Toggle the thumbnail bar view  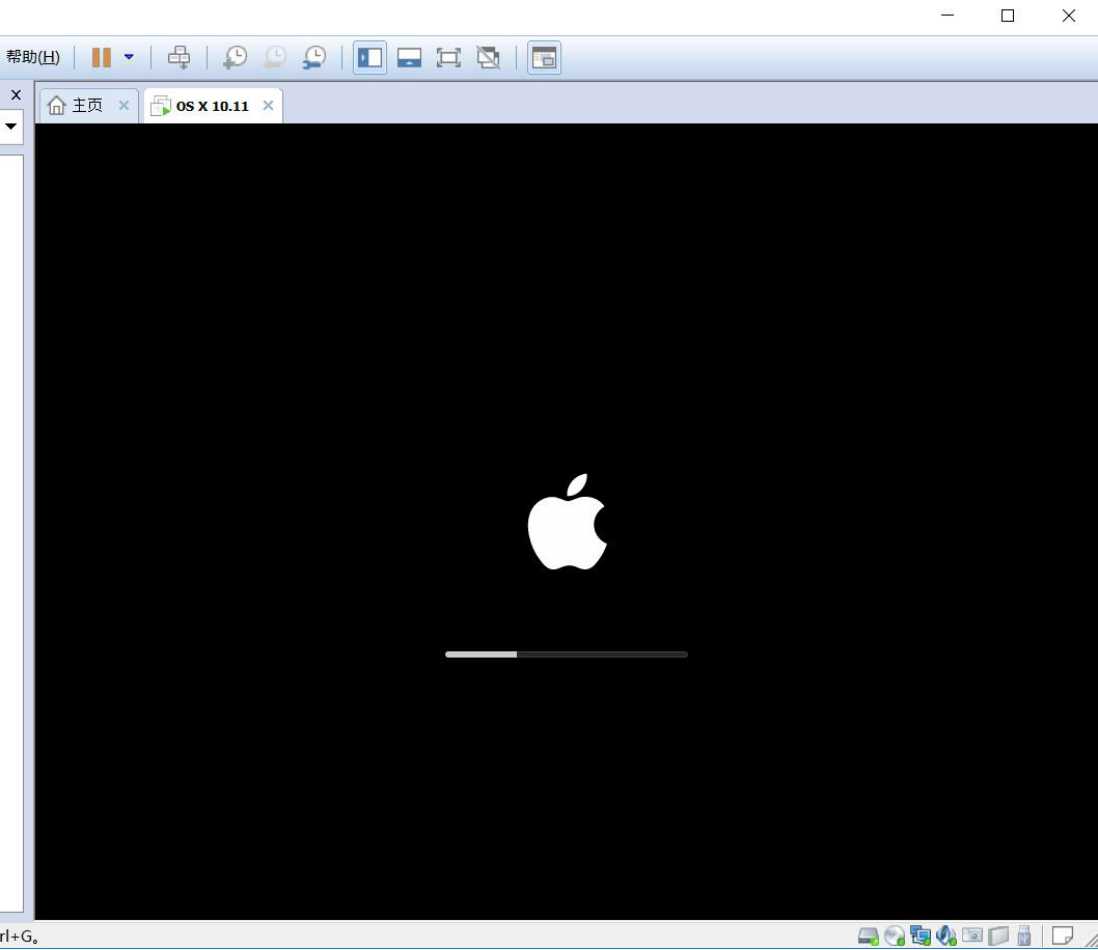tap(409, 57)
